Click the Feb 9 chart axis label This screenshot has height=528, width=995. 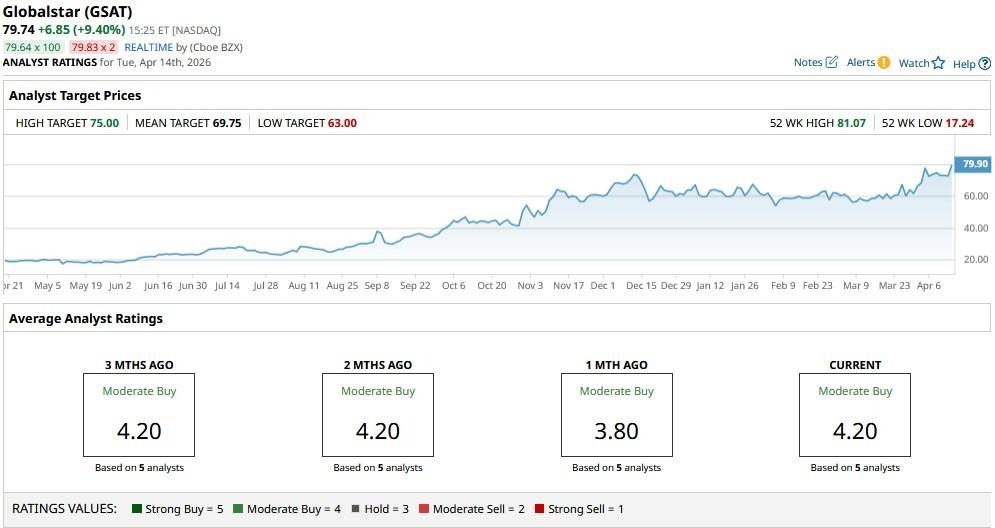[x=783, y=286]
